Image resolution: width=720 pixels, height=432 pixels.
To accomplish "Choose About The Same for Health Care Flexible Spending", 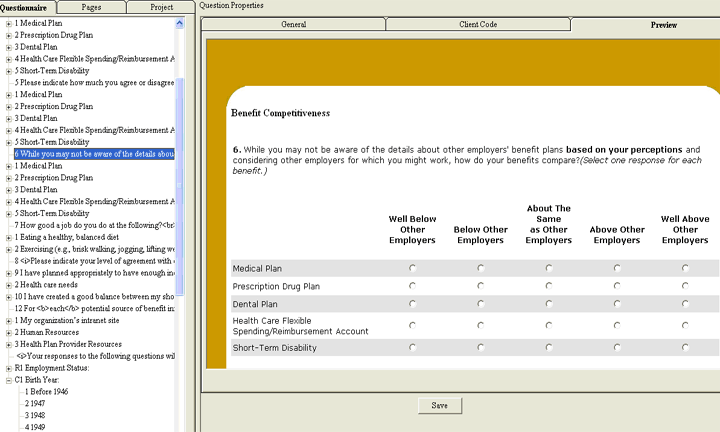I will coord(549,325).
